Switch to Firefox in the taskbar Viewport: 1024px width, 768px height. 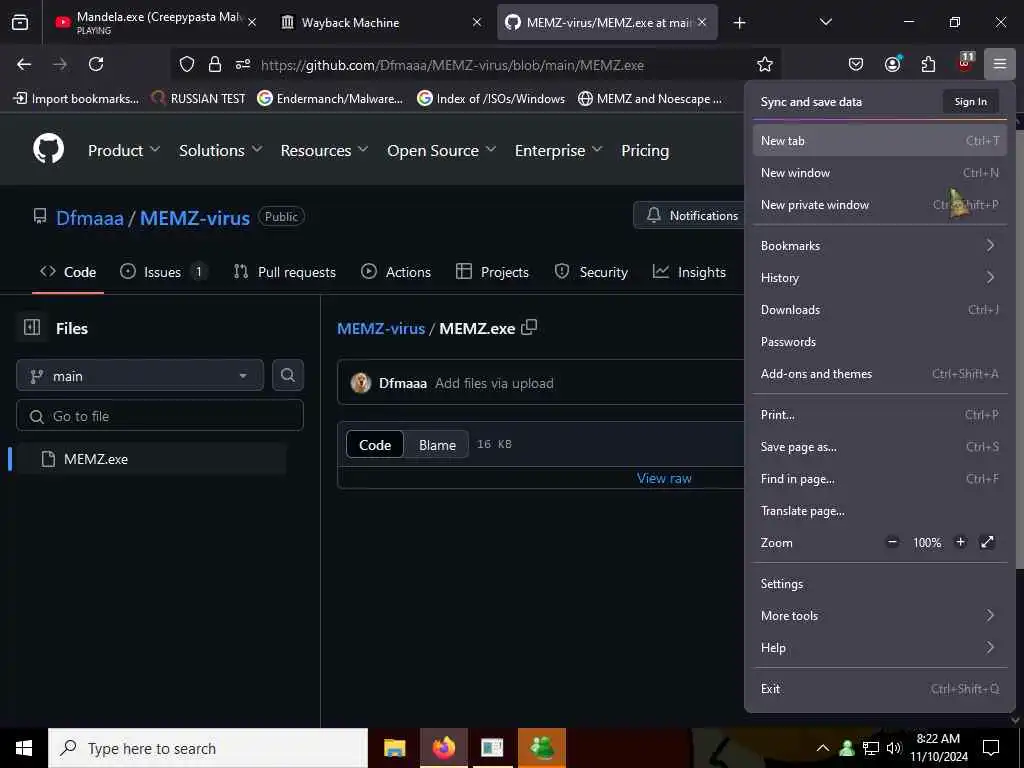[443, 748]
